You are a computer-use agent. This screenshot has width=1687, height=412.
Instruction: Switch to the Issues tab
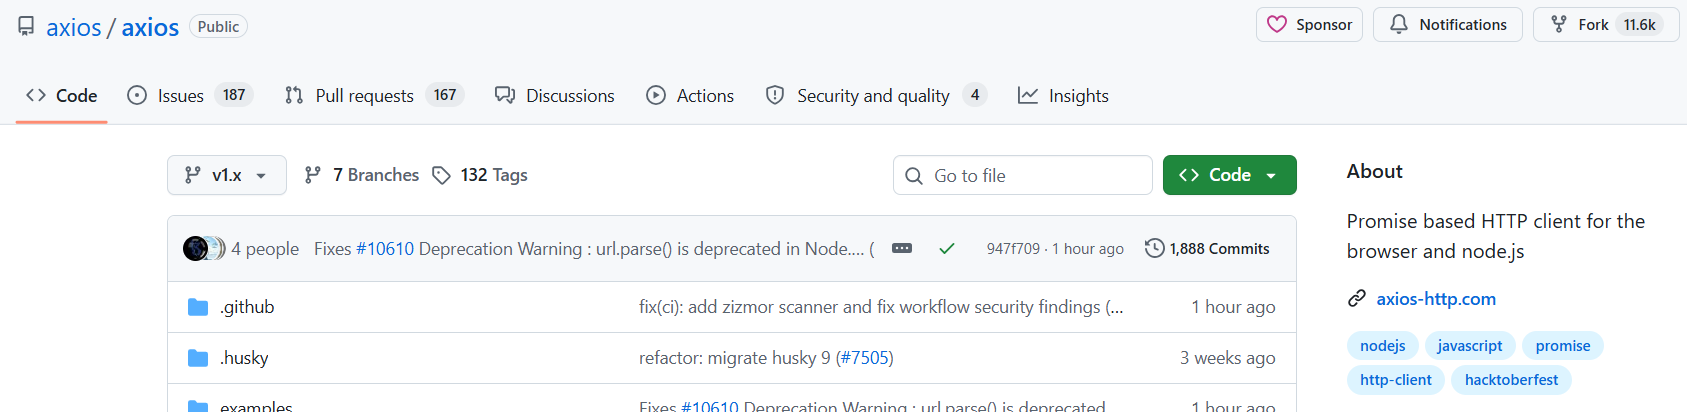[x=189, y=96]
